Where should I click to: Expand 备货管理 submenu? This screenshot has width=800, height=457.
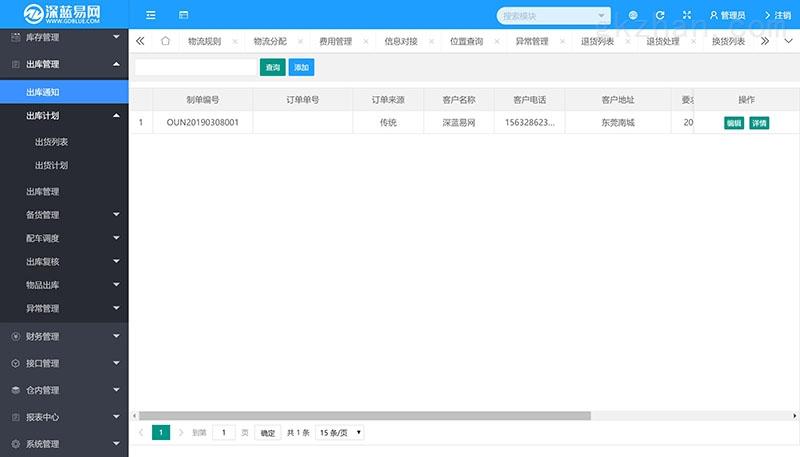click(64, 215)
